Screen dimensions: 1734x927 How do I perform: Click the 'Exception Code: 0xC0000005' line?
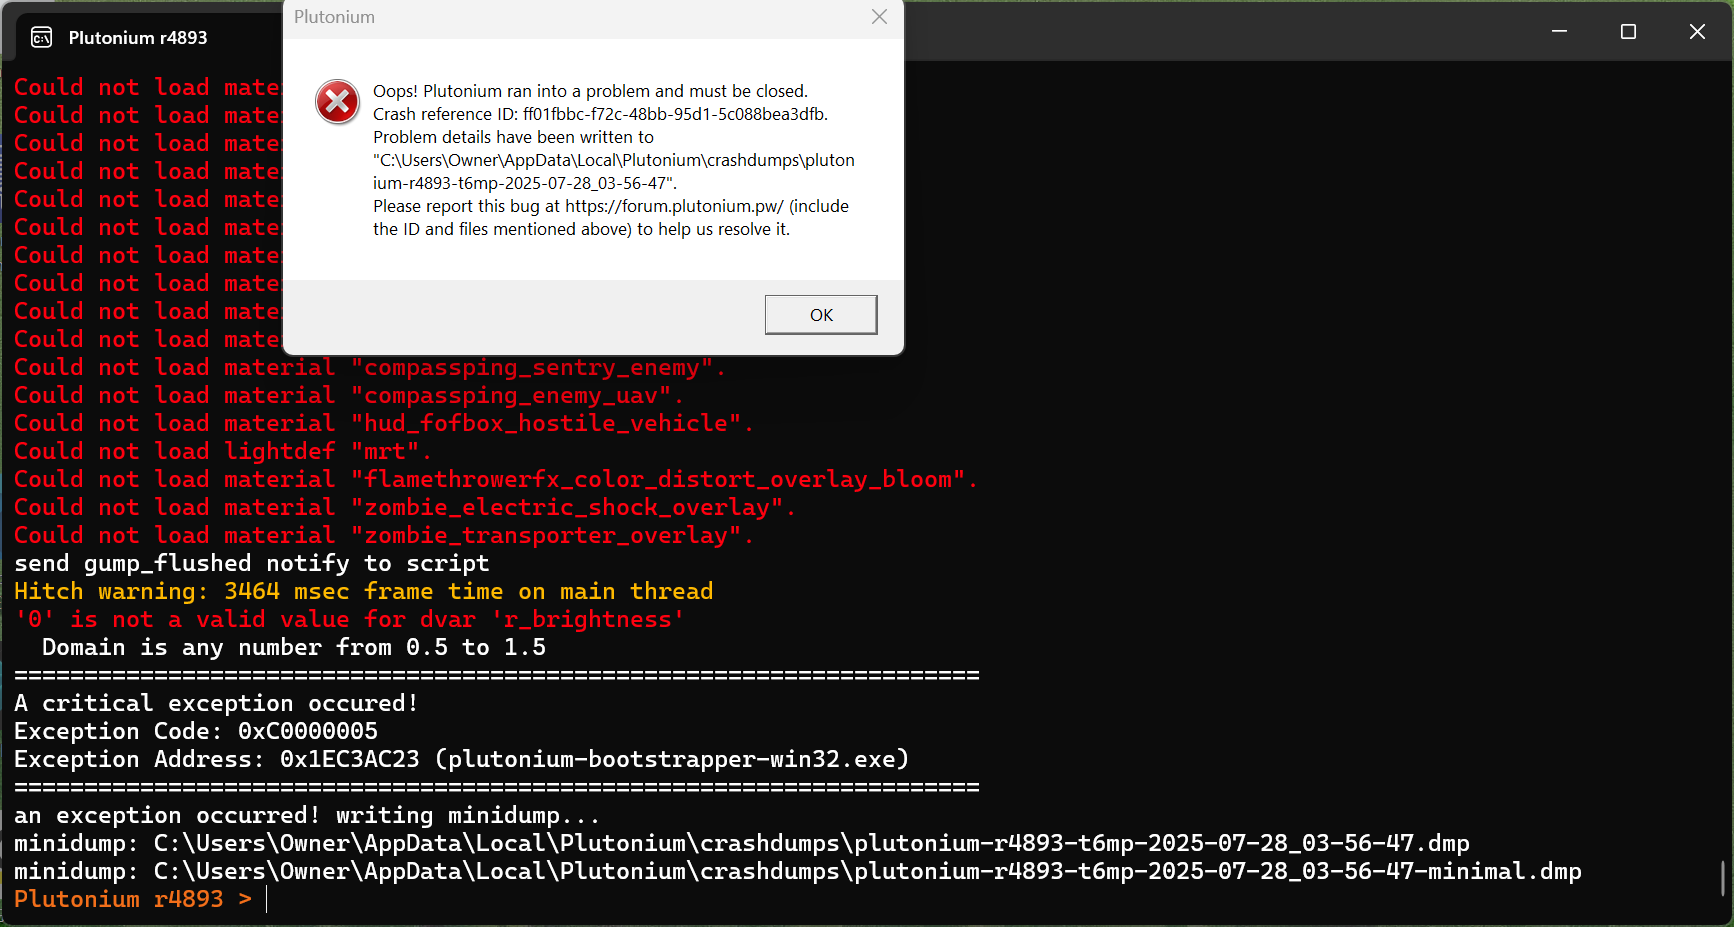coord(196,731)
